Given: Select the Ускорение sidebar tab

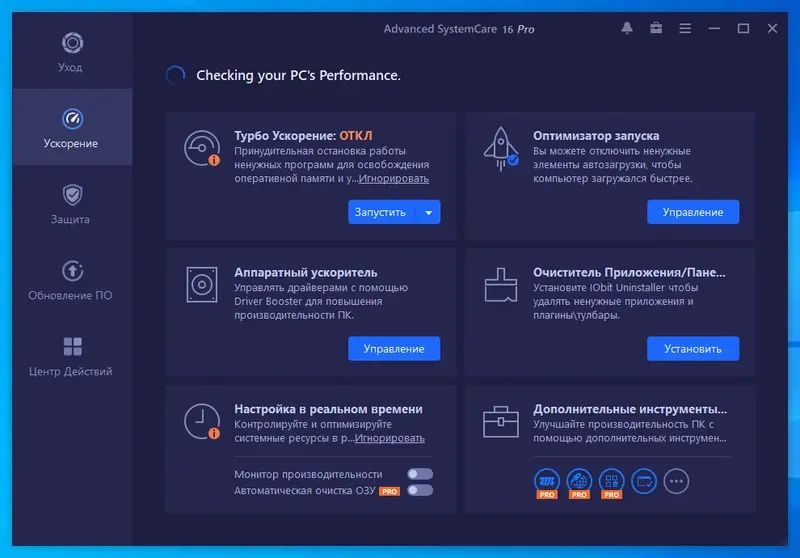Looking at the screenshot, I should [x=72, y=127].
